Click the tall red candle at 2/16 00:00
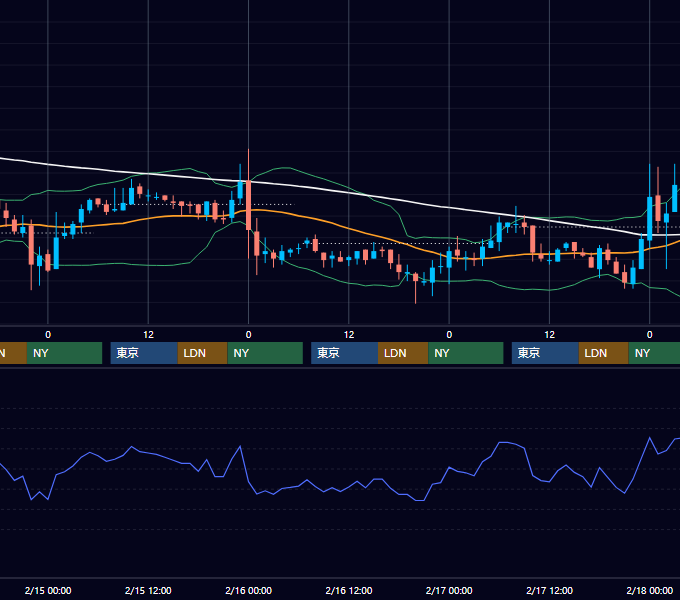The width and height of the screenshot is (680, 600). (x=248, y=205)
